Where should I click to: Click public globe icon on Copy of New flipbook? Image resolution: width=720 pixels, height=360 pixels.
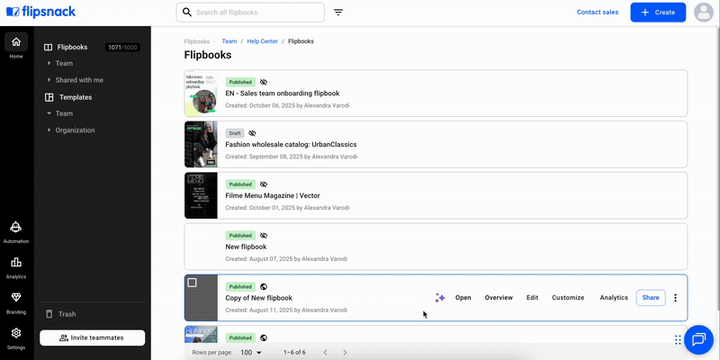[263, 287]
